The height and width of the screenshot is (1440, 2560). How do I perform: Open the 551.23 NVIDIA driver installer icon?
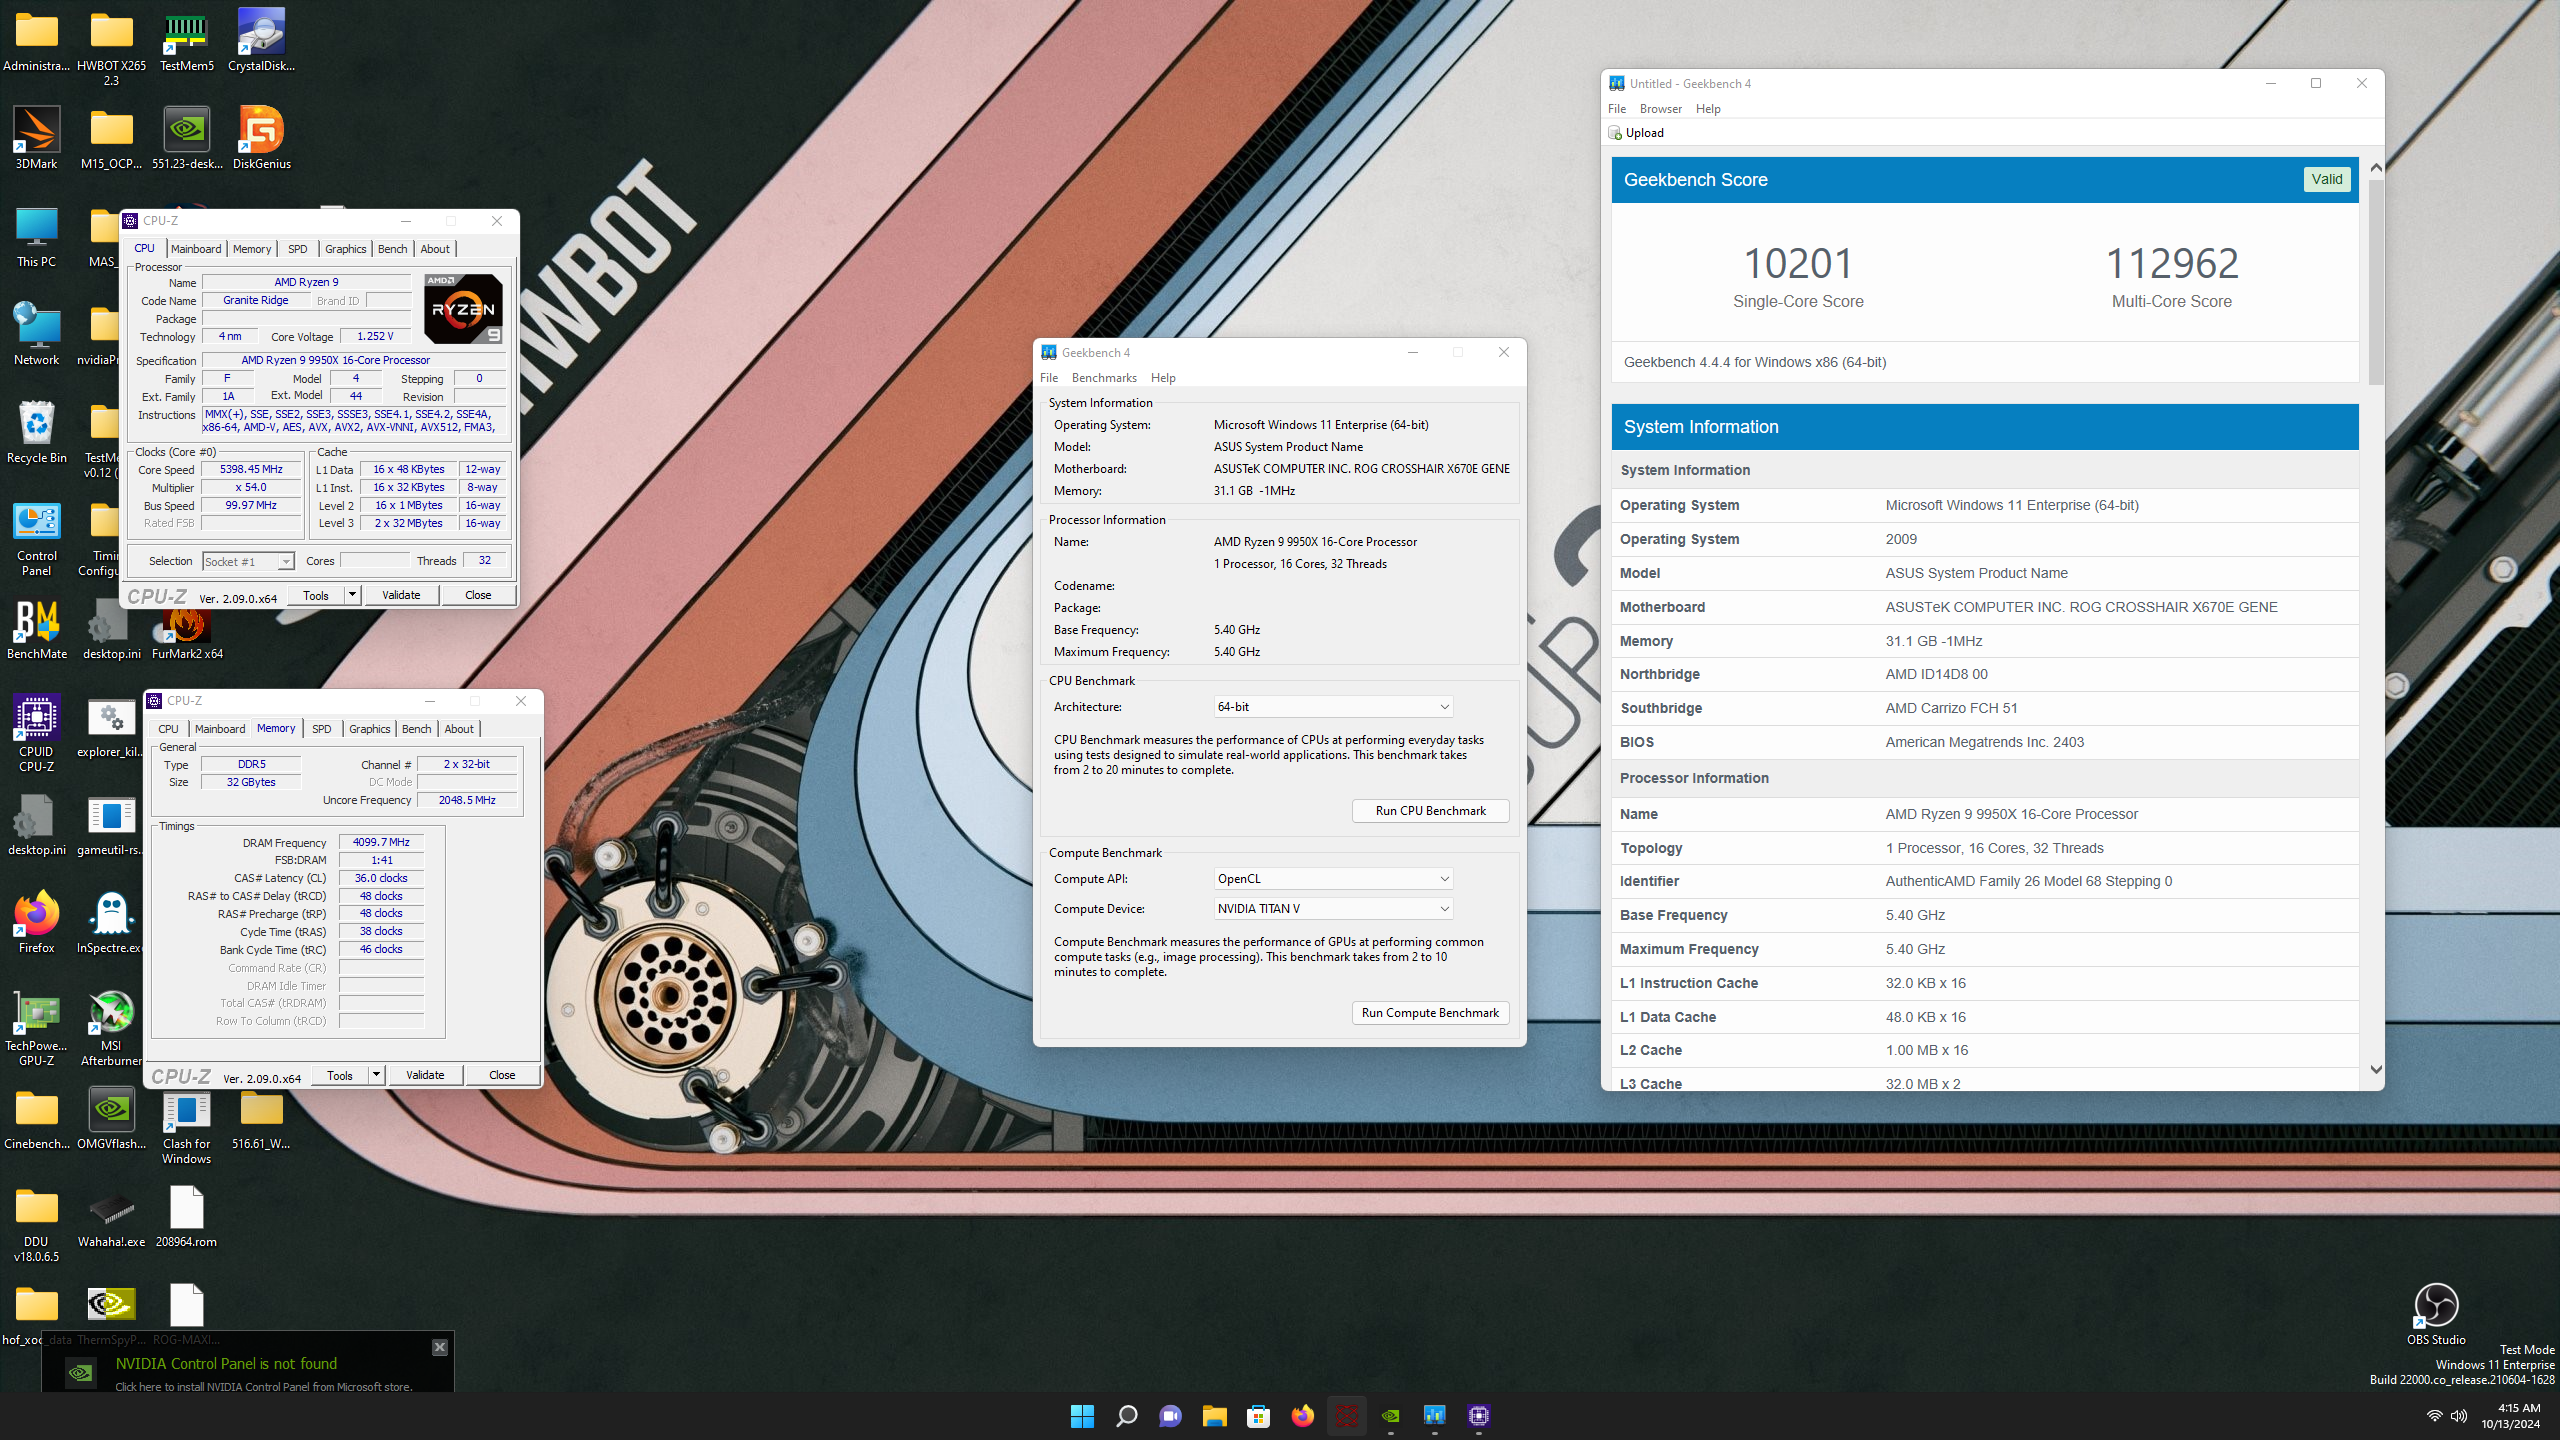point(186,139)
